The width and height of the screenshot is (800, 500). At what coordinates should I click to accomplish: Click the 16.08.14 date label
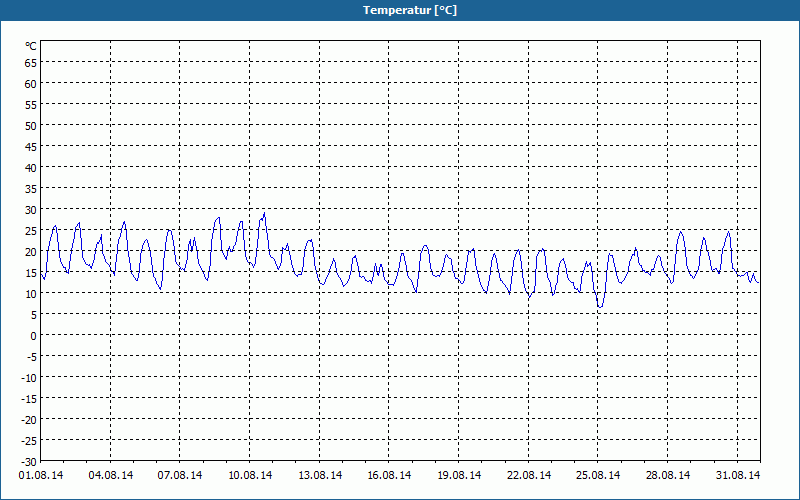coord(389,475)
